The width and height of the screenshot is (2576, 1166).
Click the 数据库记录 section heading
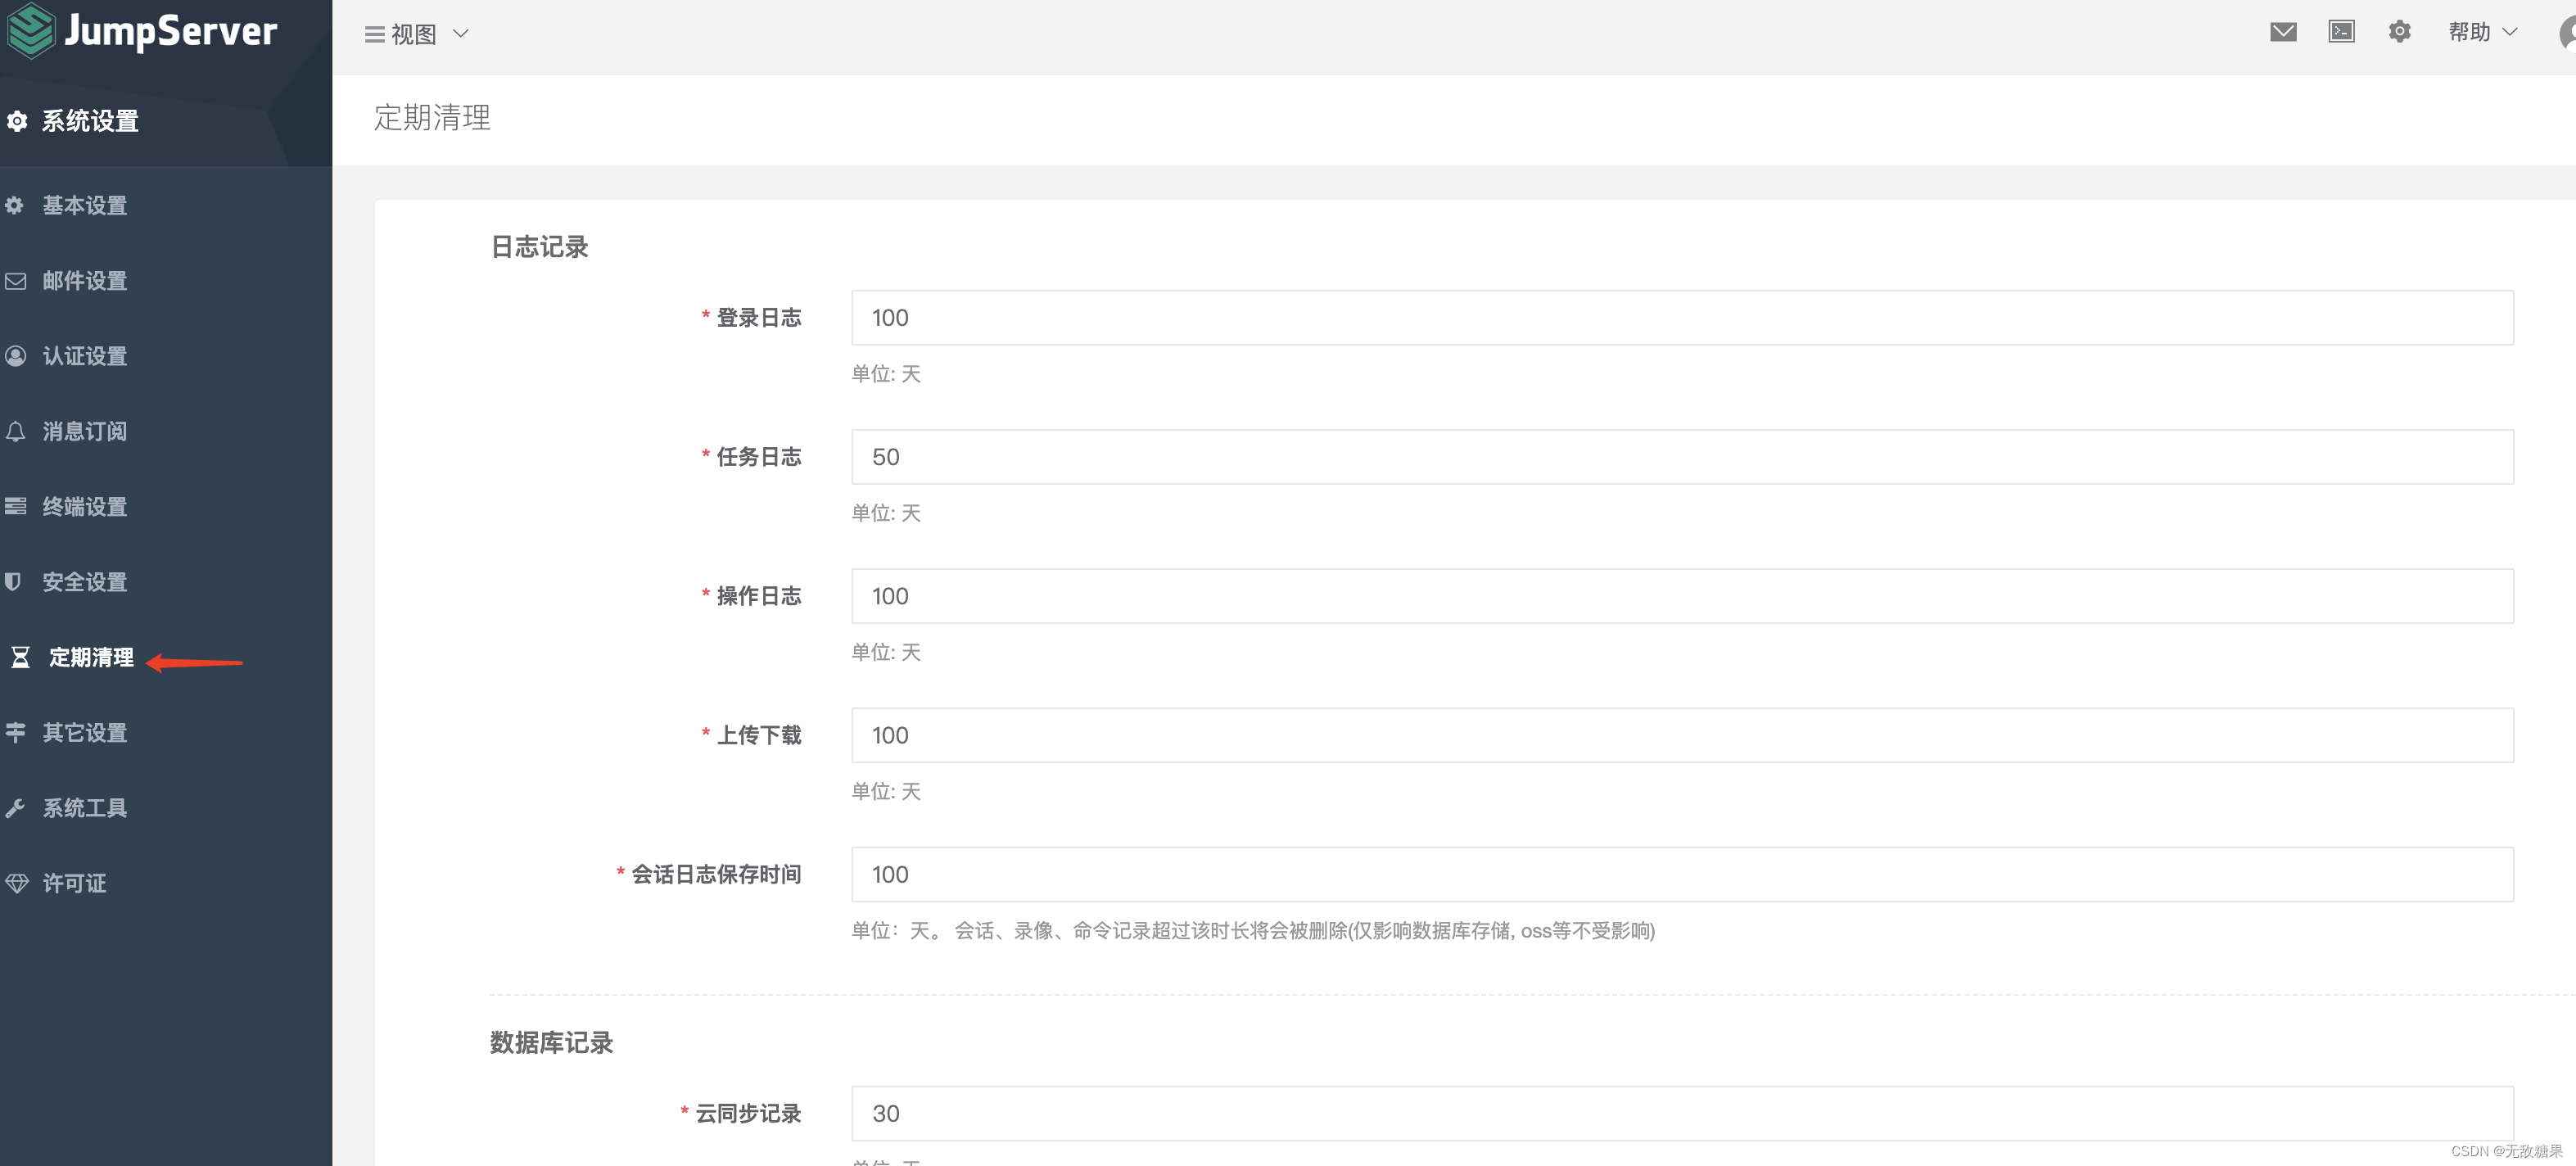(x=551, y=1043)
